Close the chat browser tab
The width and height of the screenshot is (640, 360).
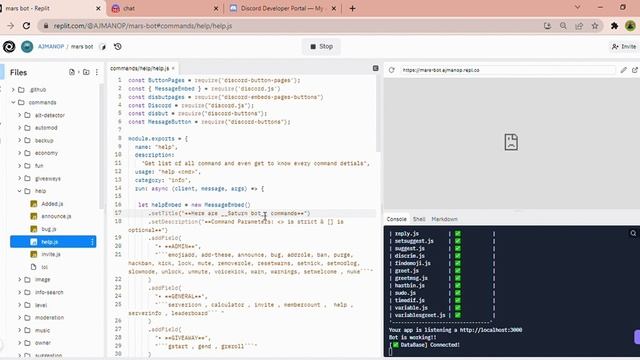(216, 8)
